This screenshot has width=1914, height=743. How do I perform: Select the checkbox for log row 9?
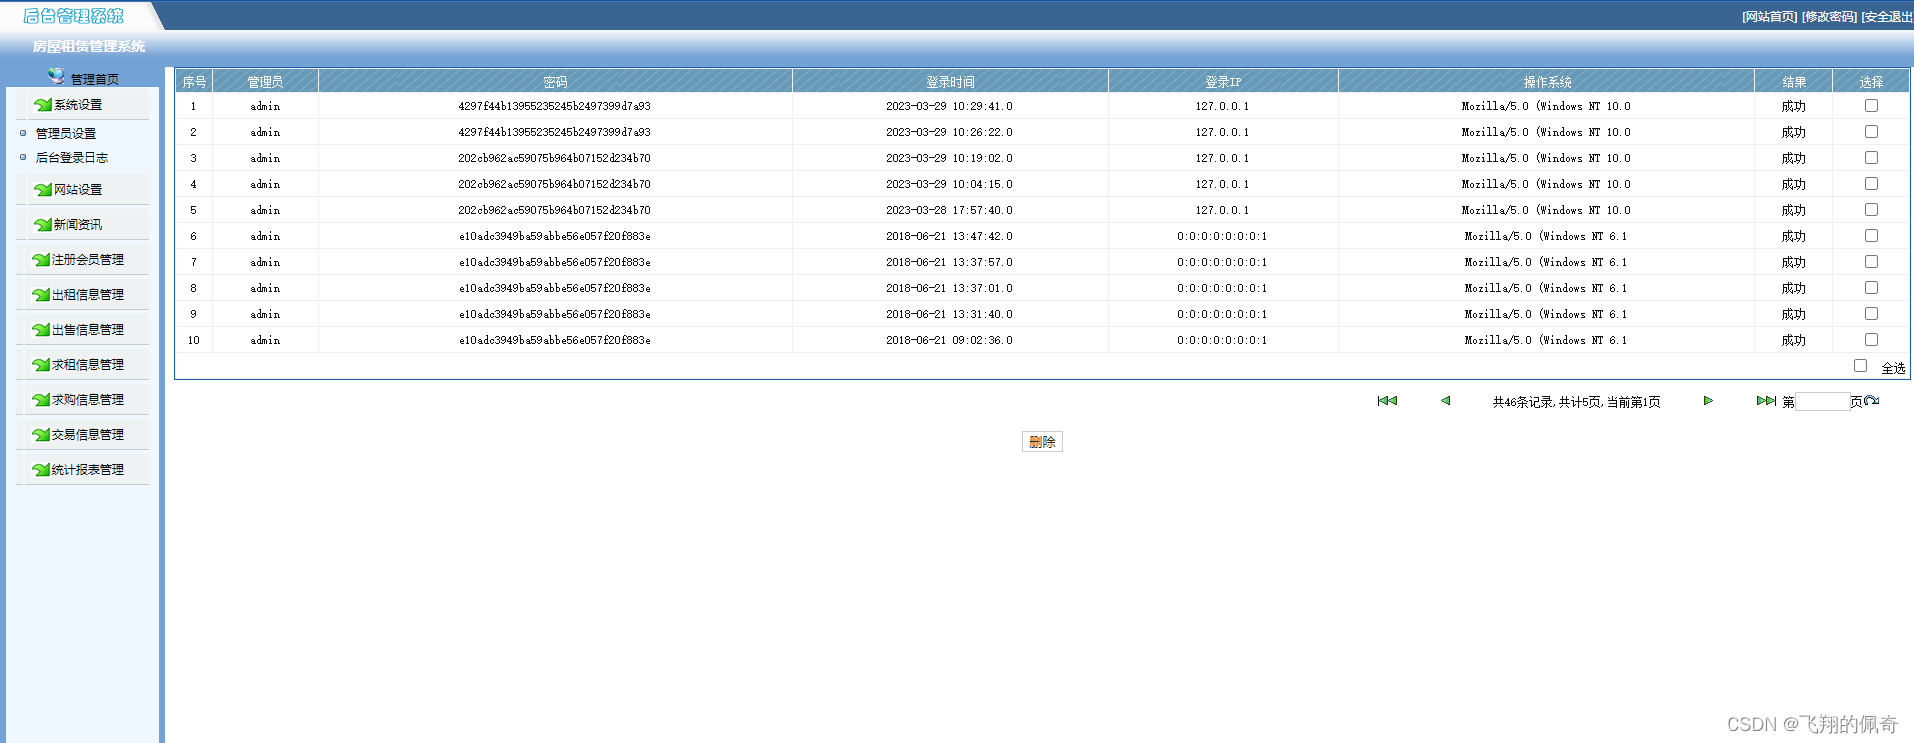pyautogui.click(x=1871, y=313)
